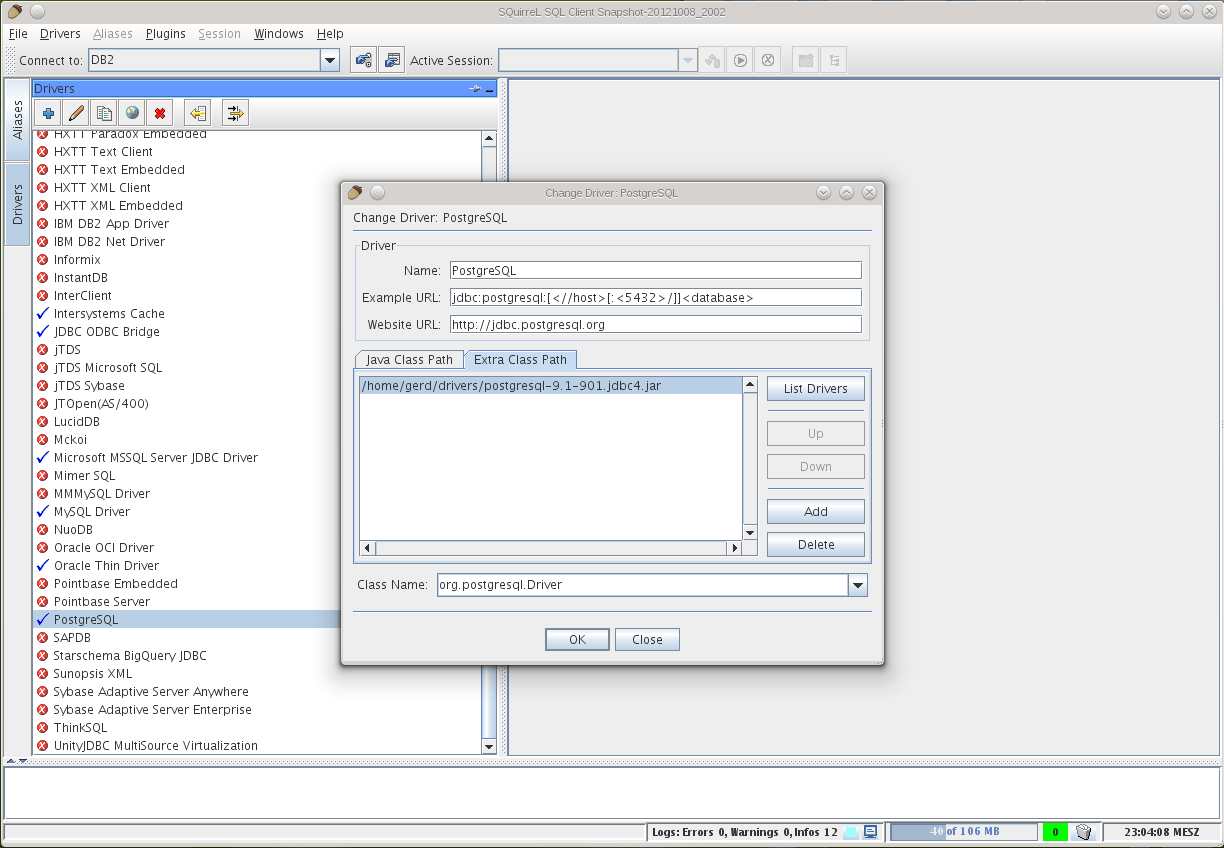Select the checkmark toggle beside MySQL Driver

coord(42,511)
